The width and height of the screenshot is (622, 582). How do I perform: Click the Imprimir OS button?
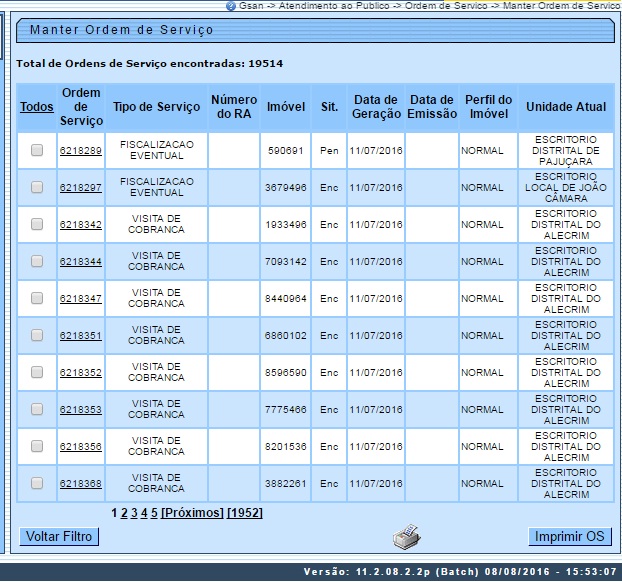pyautogui.click(x=569, y=537)
